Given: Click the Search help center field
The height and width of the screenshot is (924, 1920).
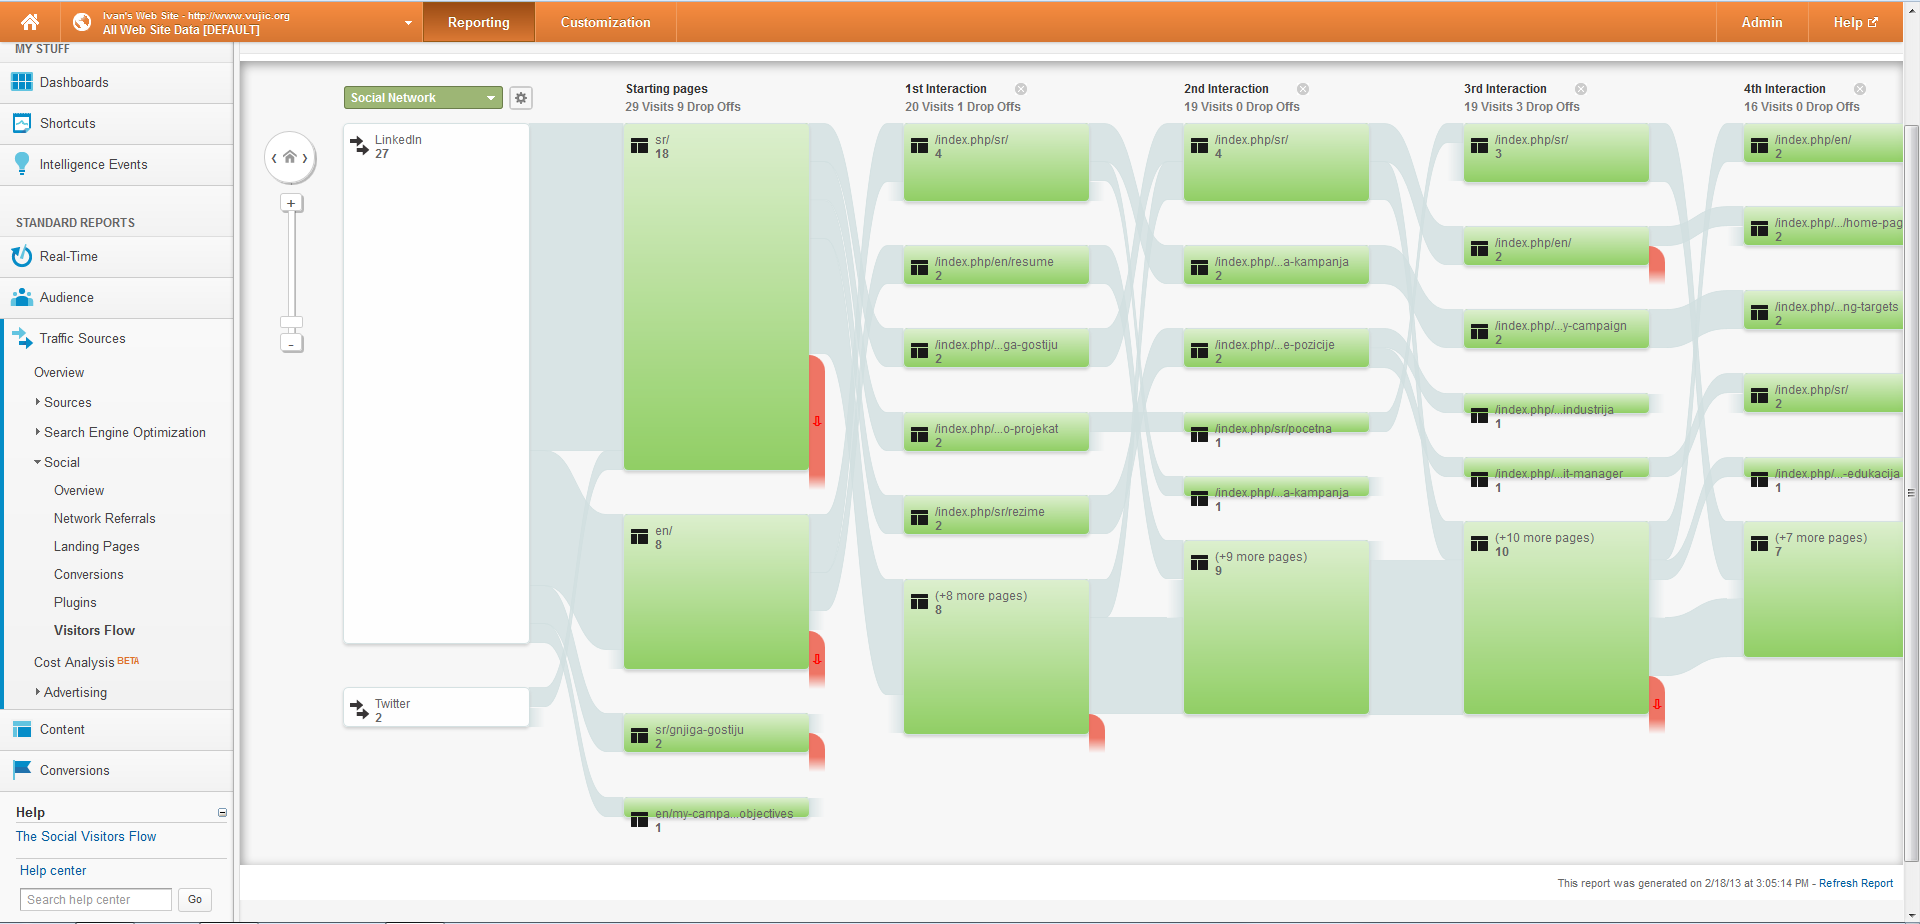Looking at the screenshot, I should point(96,900).
